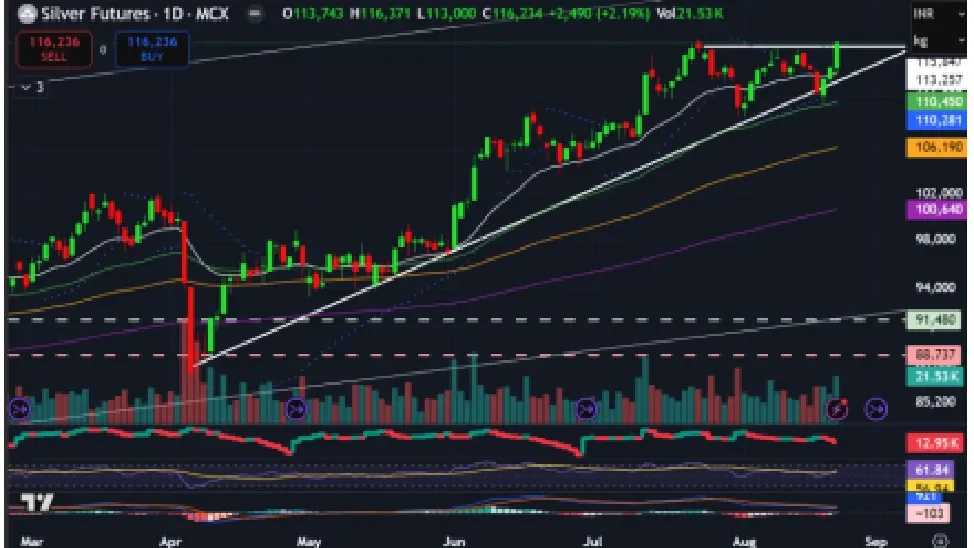The height and width of the screenshot is (548, 974).
Task: Click the 94,000 axis price value
Action: coord(935,287)
